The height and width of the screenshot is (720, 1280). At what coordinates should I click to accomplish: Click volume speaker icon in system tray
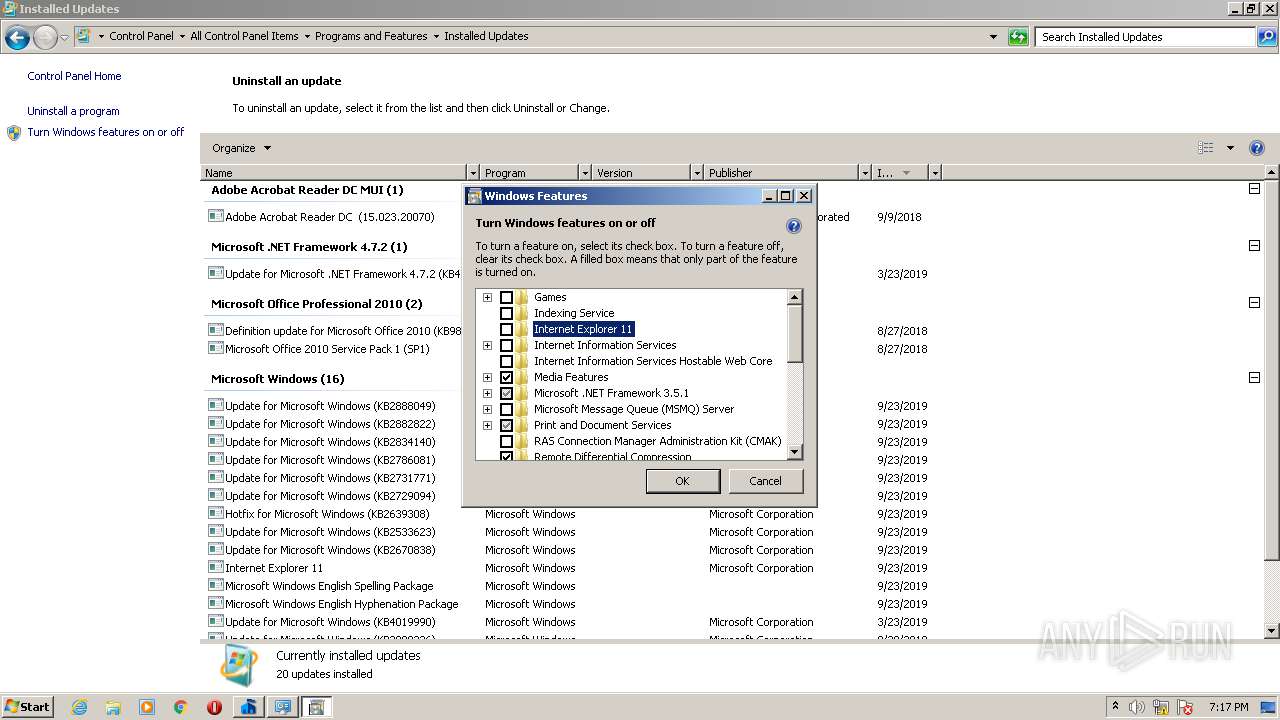[1137, 707]
